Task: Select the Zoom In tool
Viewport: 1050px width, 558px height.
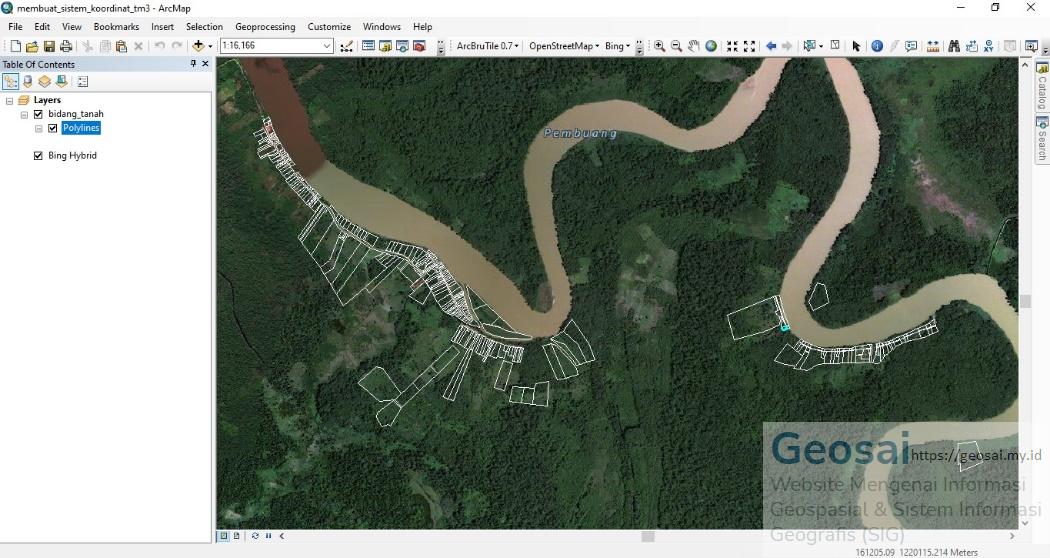Action: coord(660,46)
